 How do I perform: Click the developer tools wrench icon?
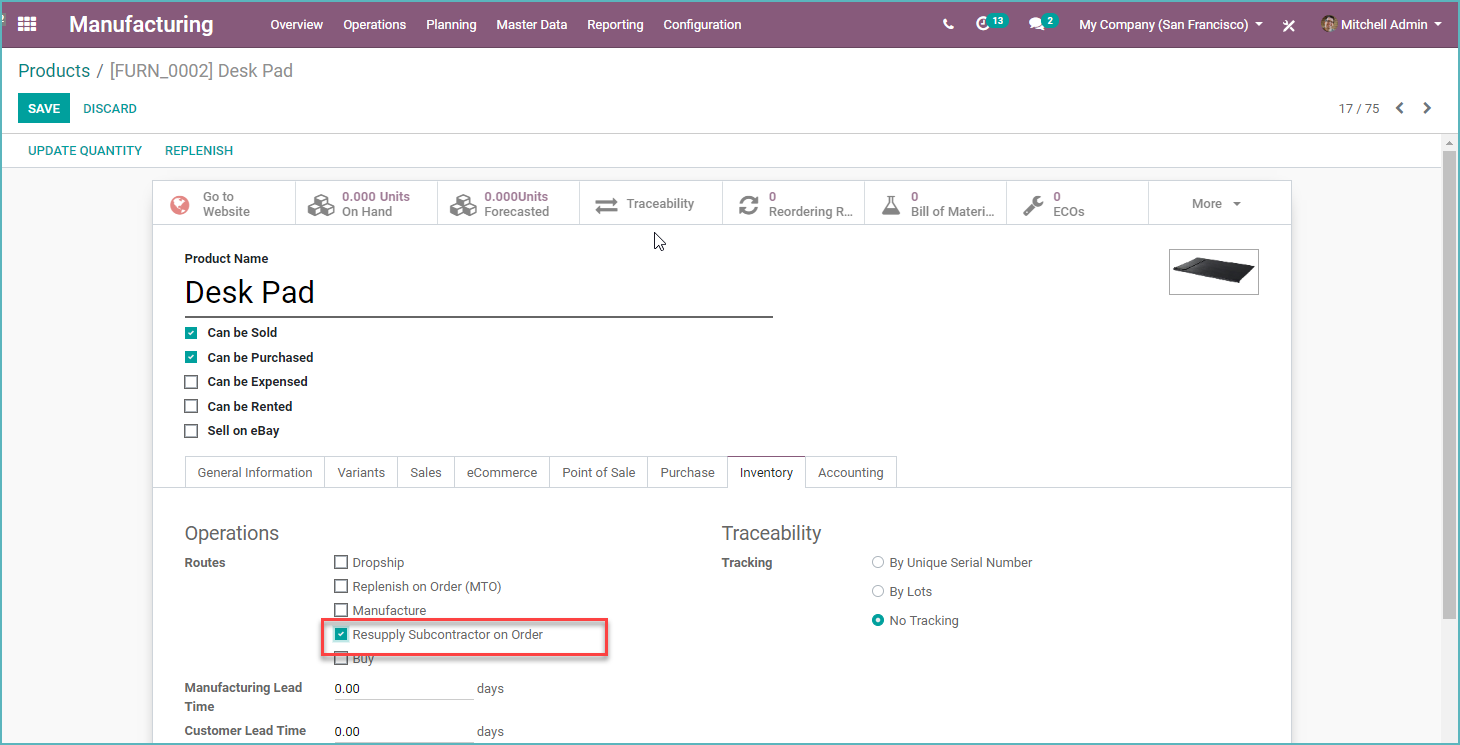tap(1288, 24)
